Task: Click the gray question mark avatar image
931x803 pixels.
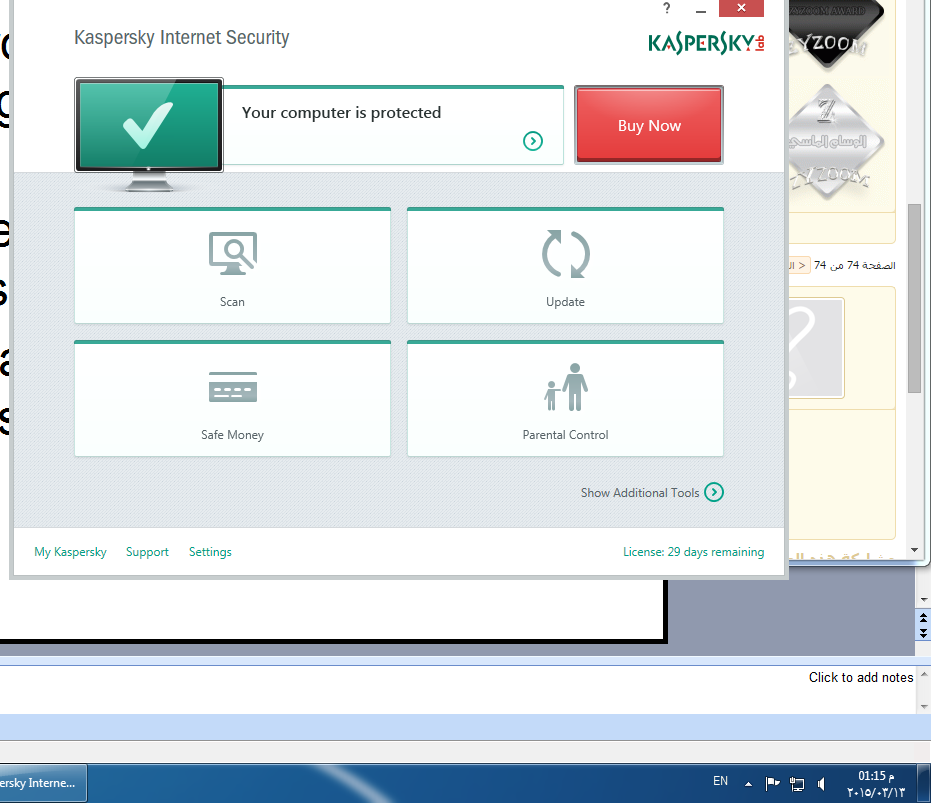Action: [816, 347]
